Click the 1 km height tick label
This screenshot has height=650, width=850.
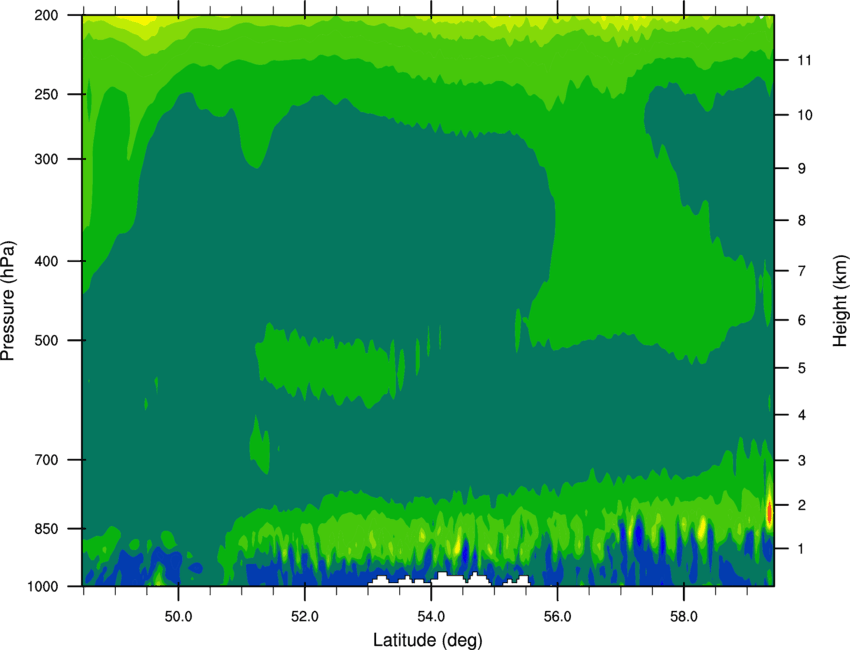[x=802, y=549]
